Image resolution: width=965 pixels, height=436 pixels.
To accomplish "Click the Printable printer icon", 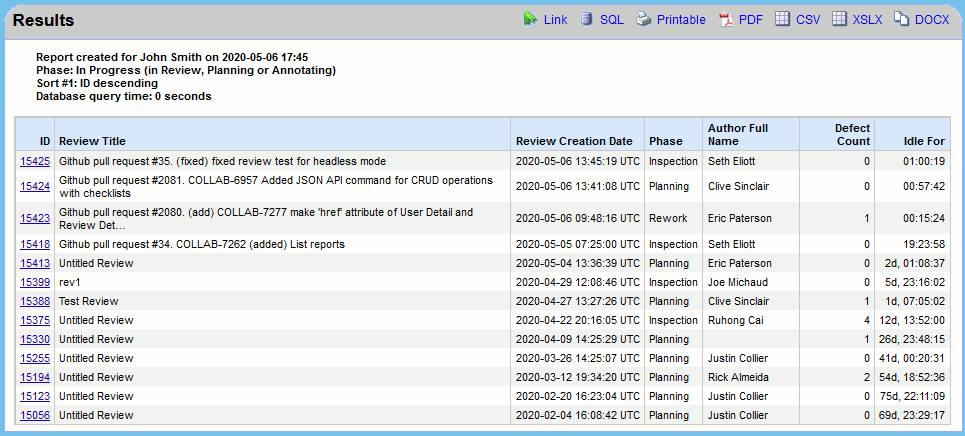I will point(644,19).
